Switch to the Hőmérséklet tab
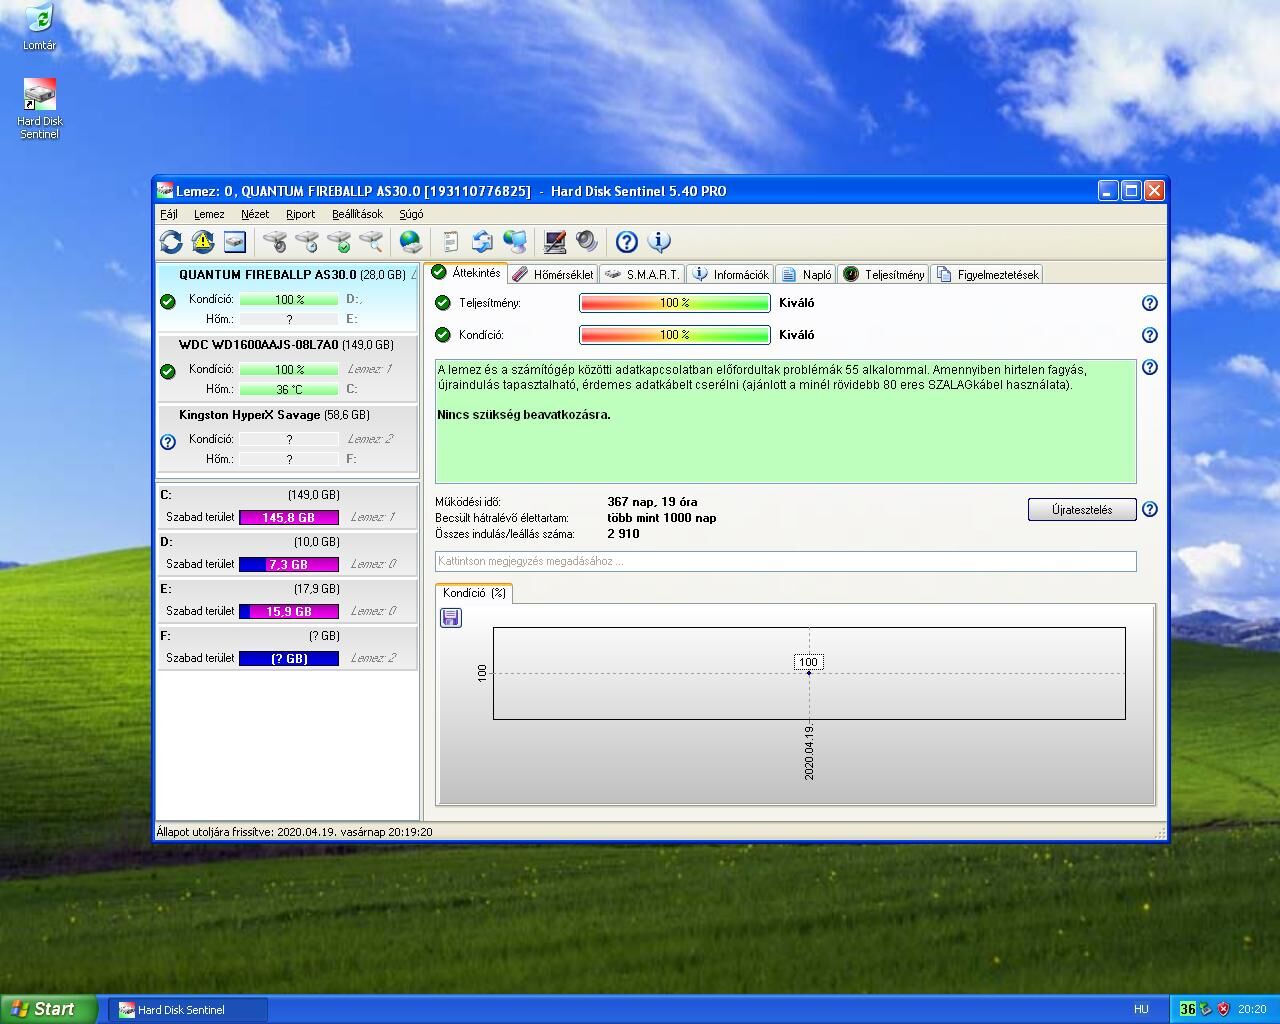Screen dimensions: 1280x1024 coord(553,274)
